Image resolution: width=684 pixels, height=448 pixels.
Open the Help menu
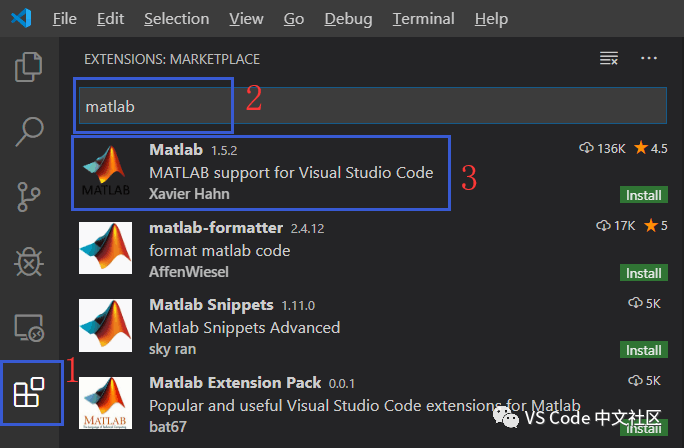[491, 19]
